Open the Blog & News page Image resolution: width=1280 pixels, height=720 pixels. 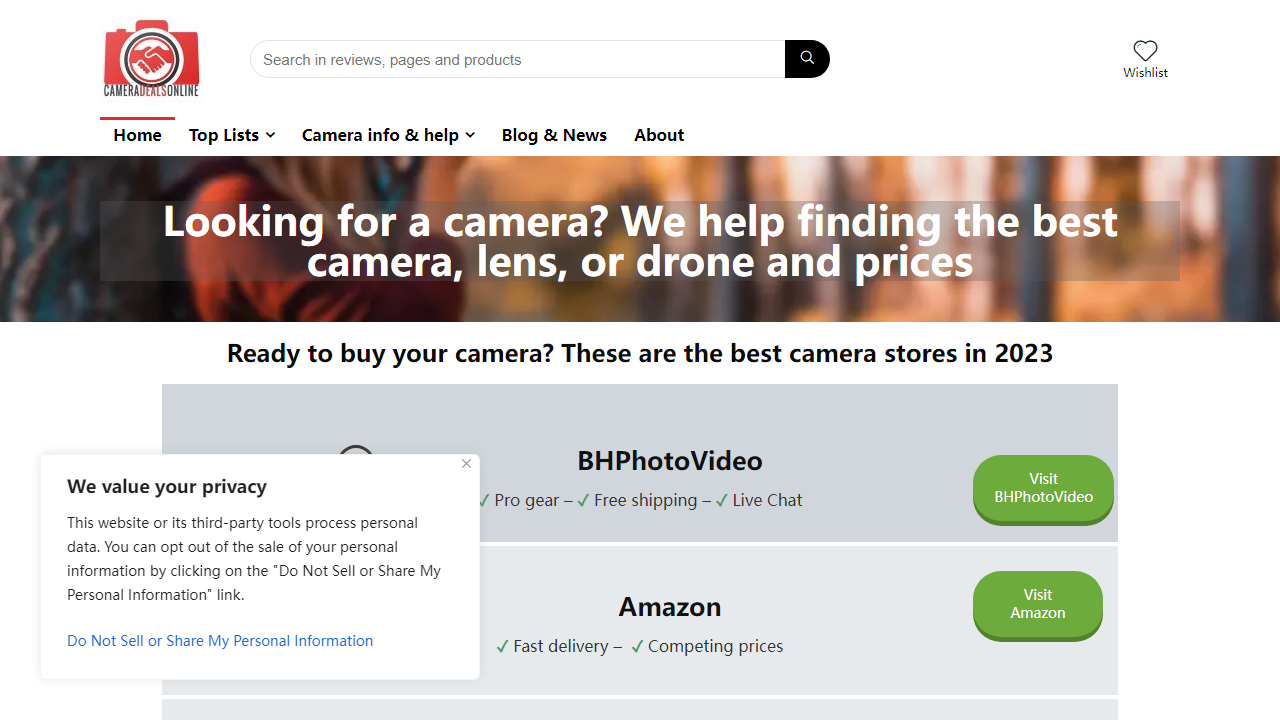coord(554,135)
